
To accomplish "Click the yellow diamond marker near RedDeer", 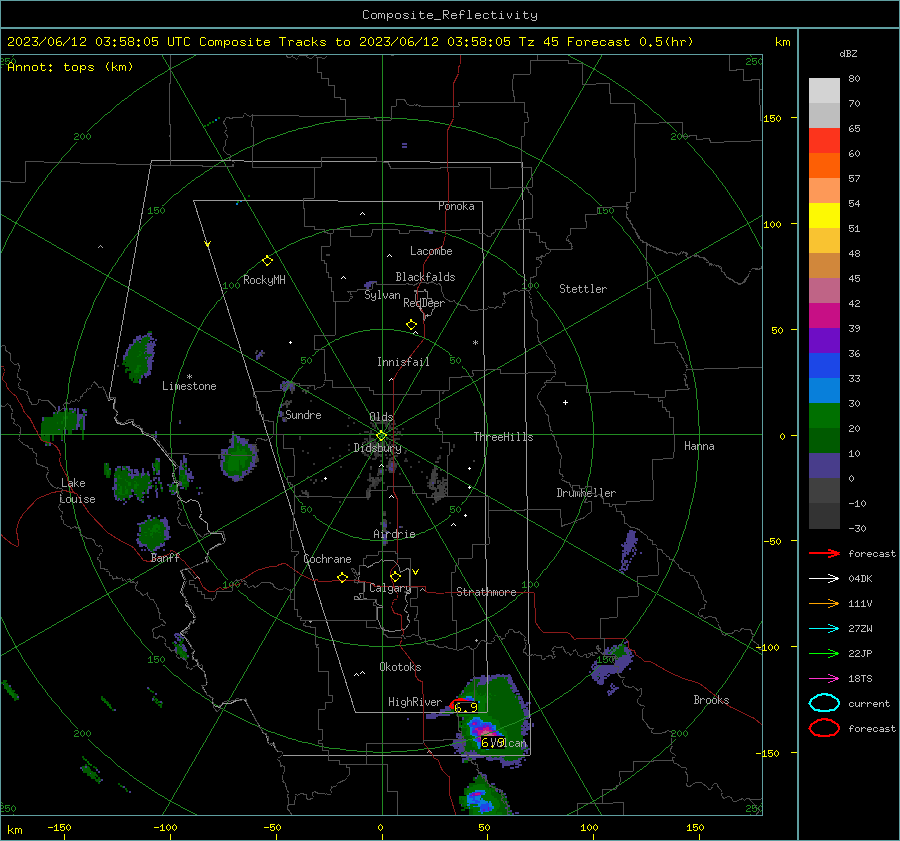I will (411, 325).
